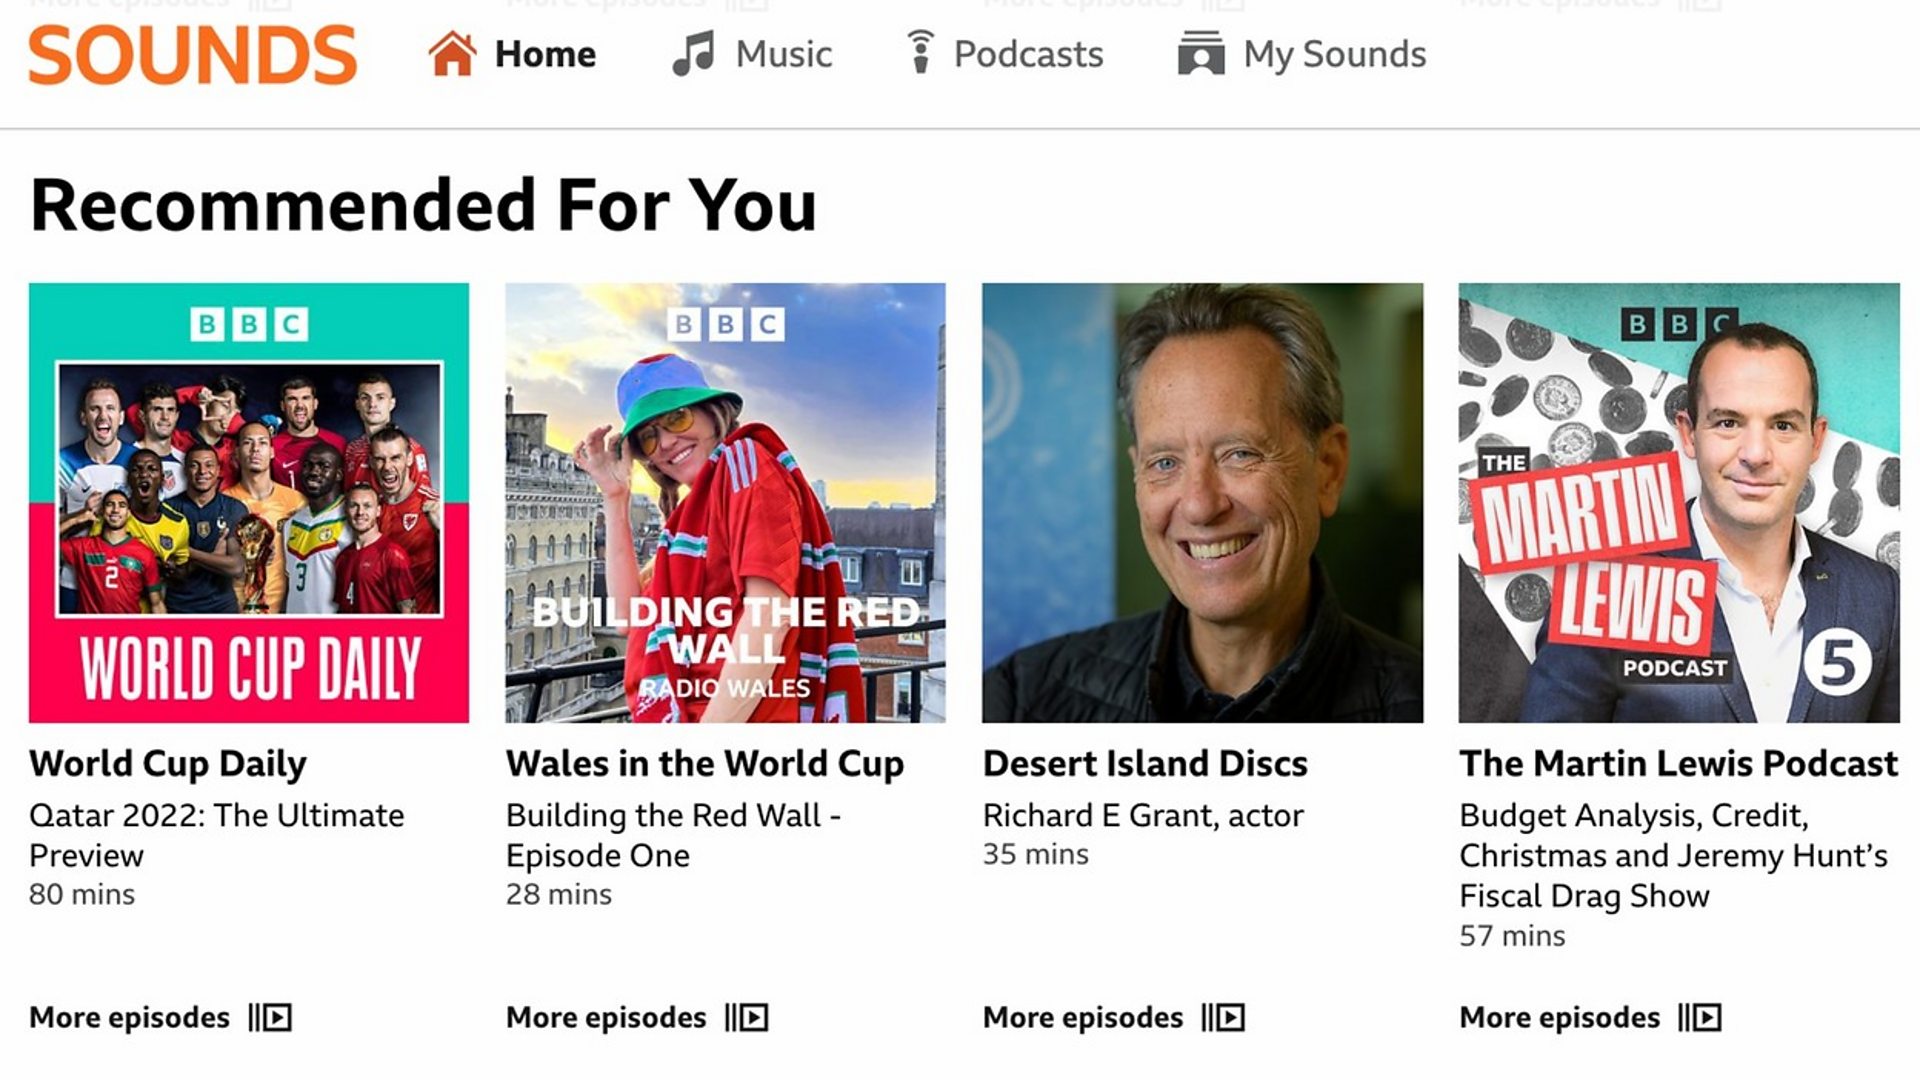Open the Building the Red Wall artwork

point(725,503)
